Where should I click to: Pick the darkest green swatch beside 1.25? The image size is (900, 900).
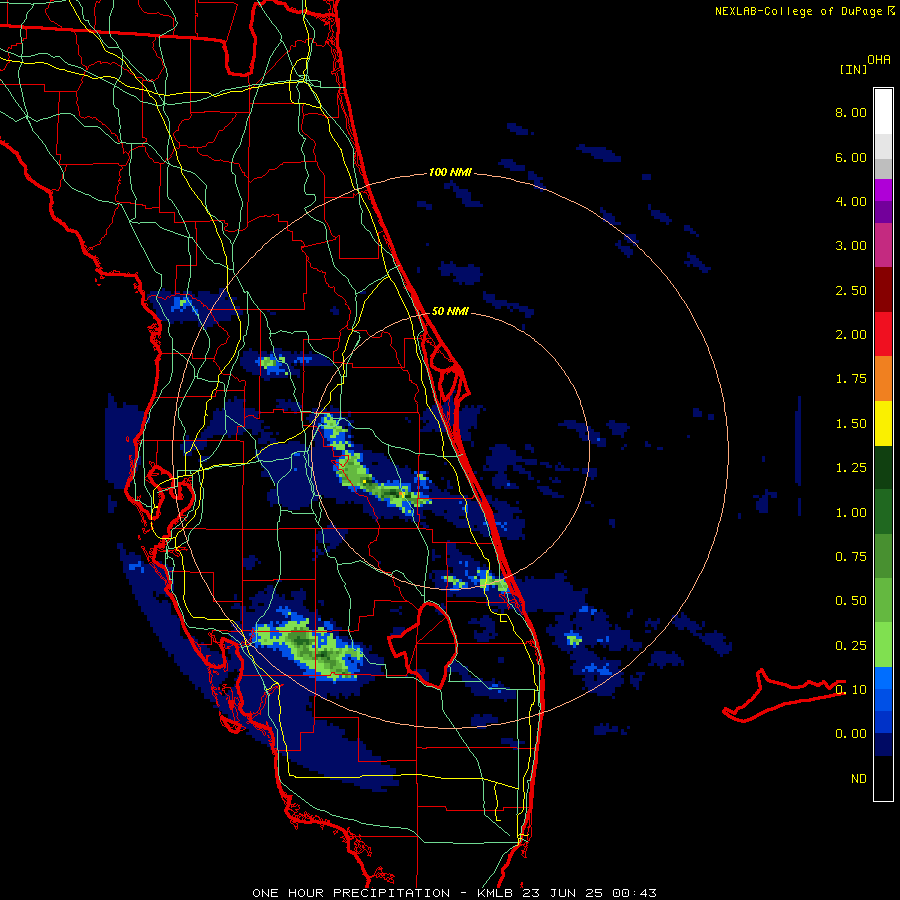click(883, 468)
